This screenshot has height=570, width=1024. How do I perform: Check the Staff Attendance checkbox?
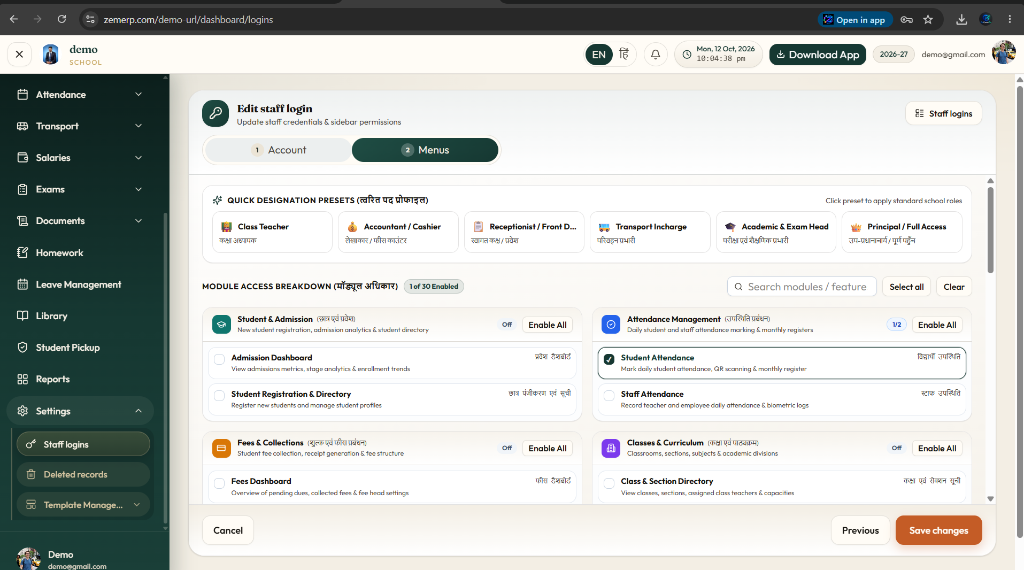coord(609,396)
